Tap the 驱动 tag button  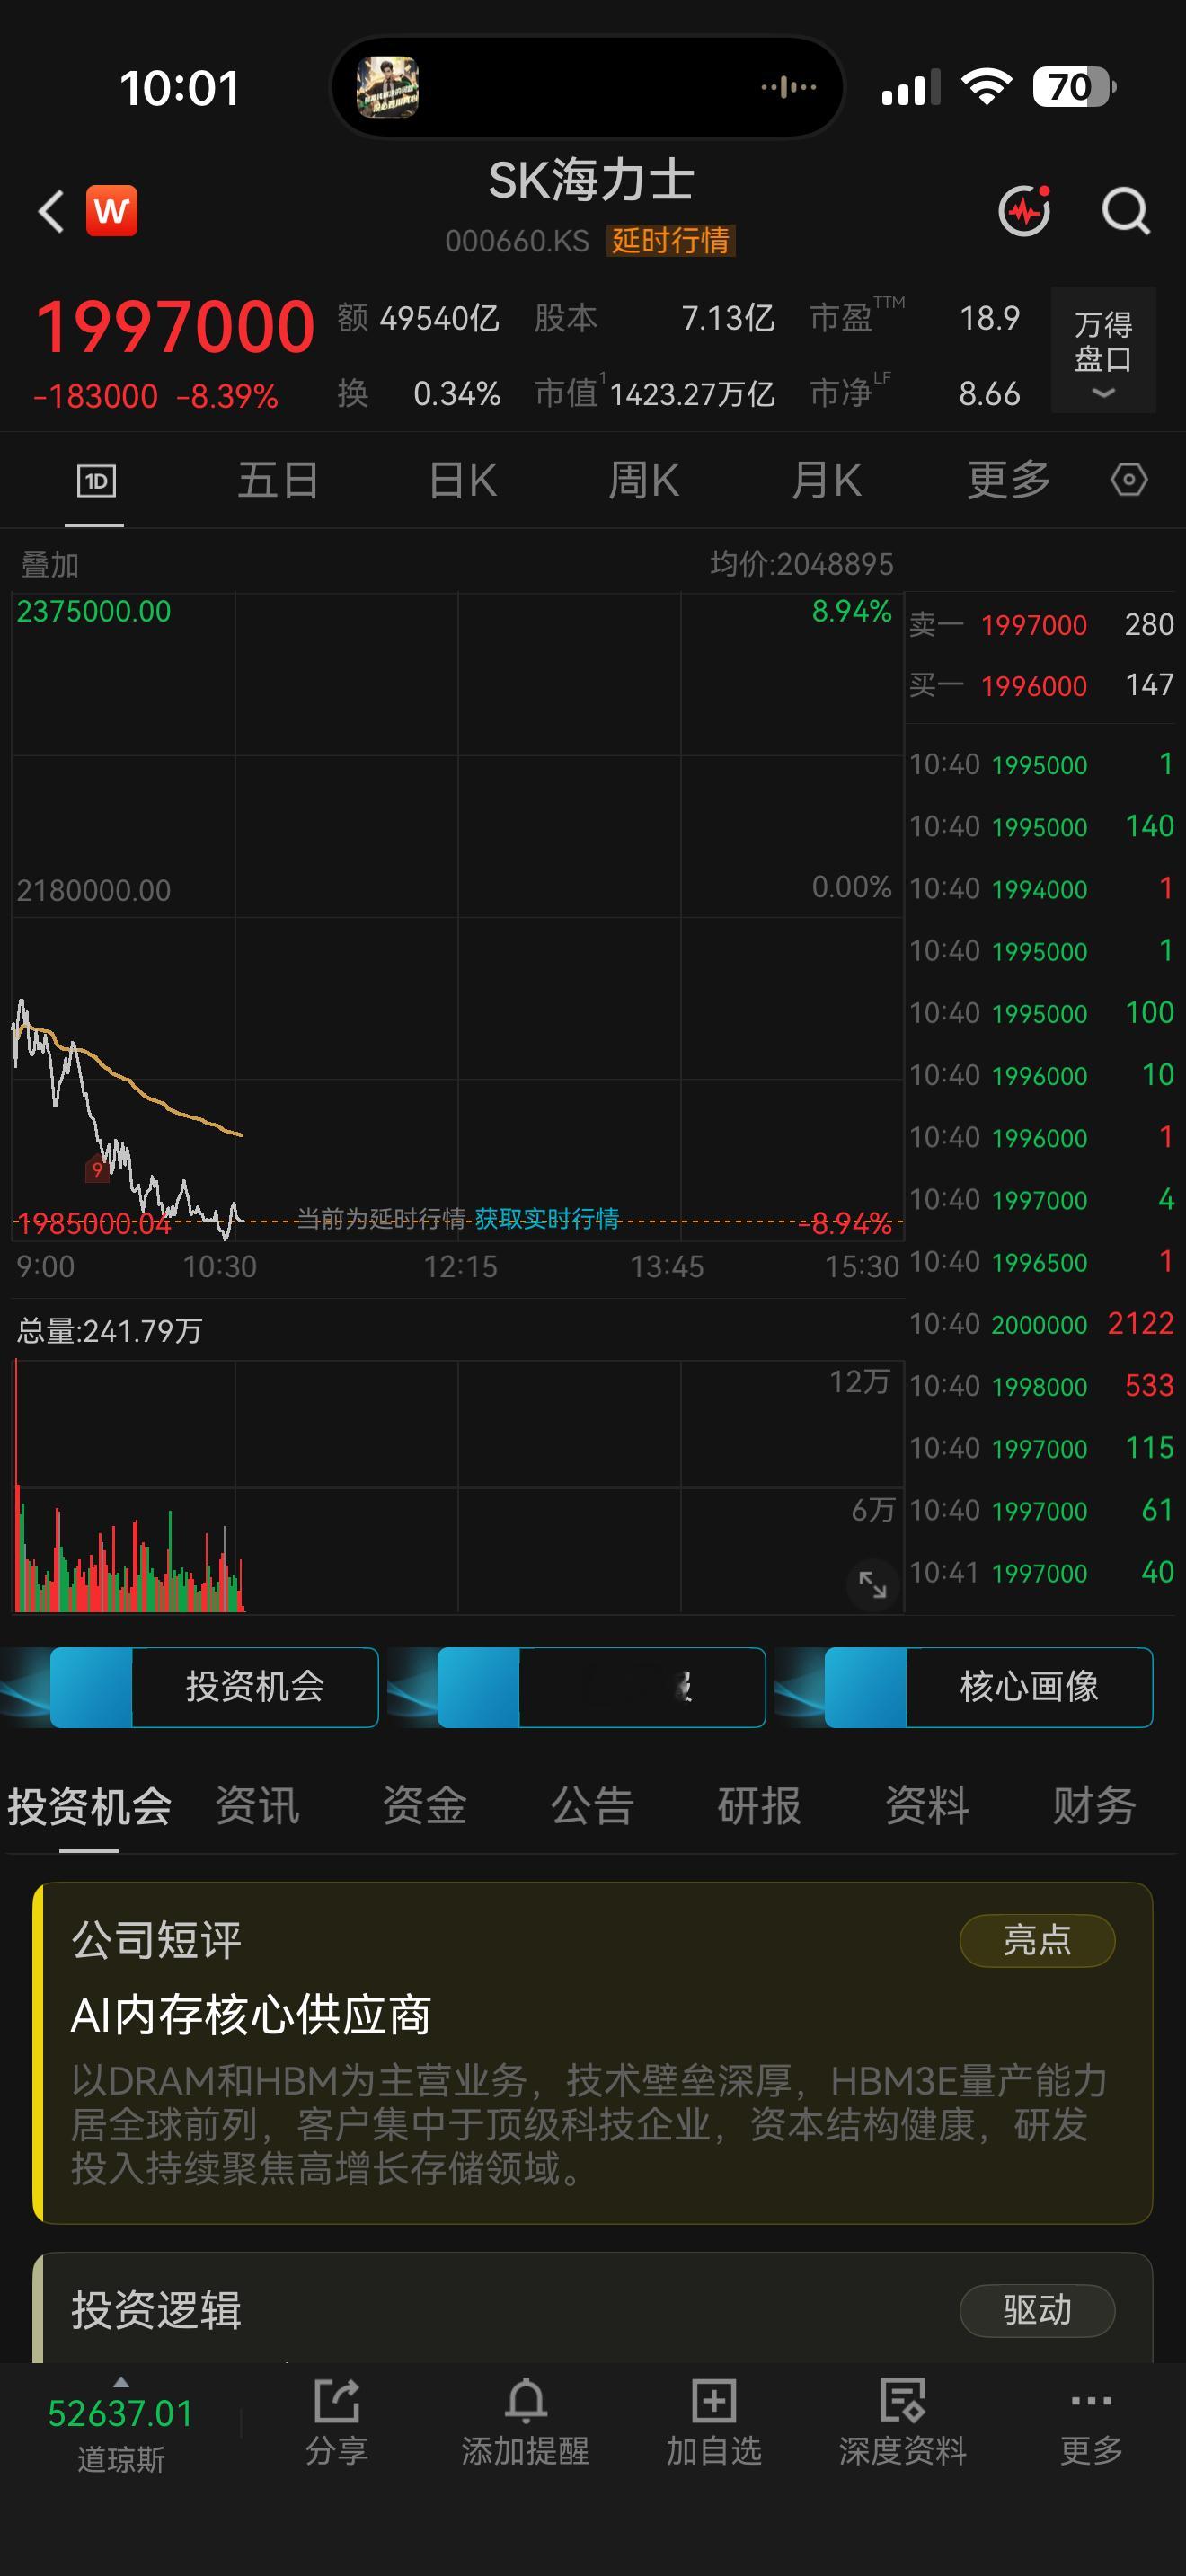click(x=1037, y=2310)
